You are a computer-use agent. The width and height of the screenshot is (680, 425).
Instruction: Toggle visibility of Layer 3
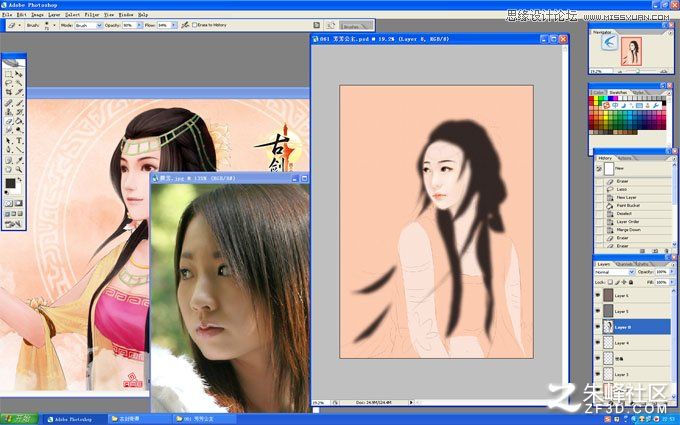[x=598, y=374]
